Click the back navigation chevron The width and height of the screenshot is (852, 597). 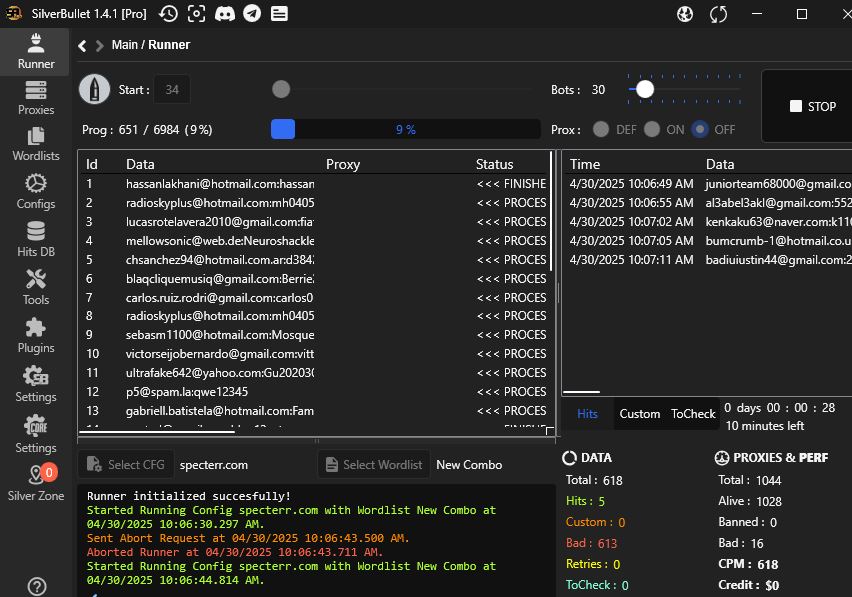point(82,45)
